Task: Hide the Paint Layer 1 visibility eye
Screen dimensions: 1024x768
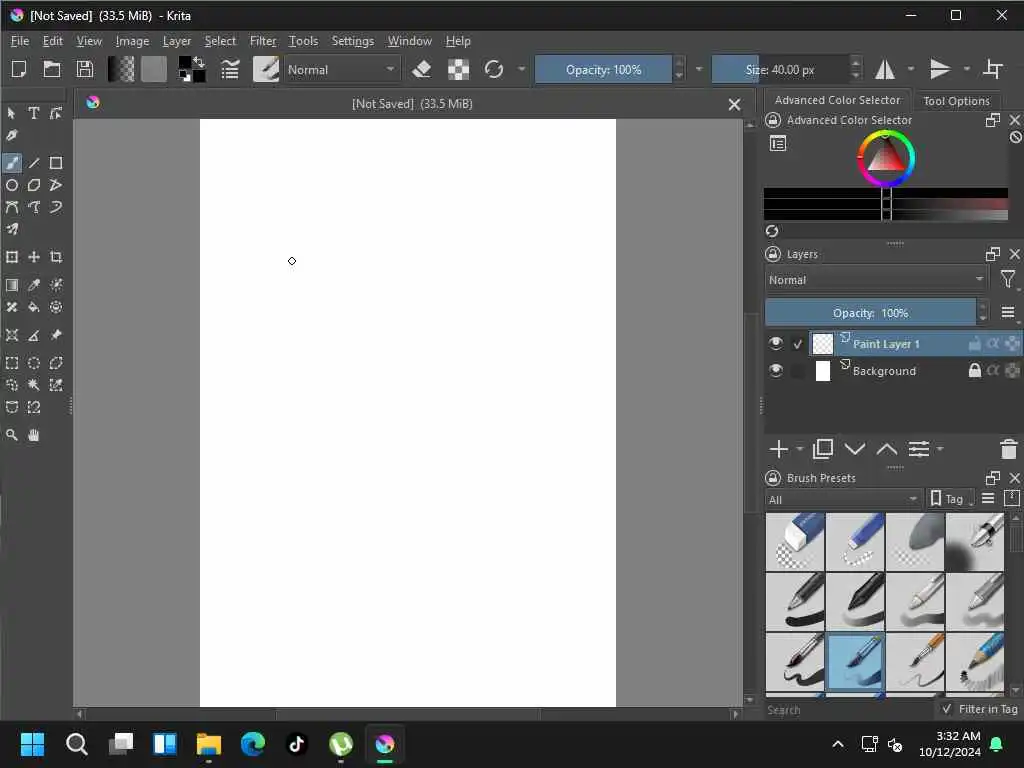Action: (776, 344)
